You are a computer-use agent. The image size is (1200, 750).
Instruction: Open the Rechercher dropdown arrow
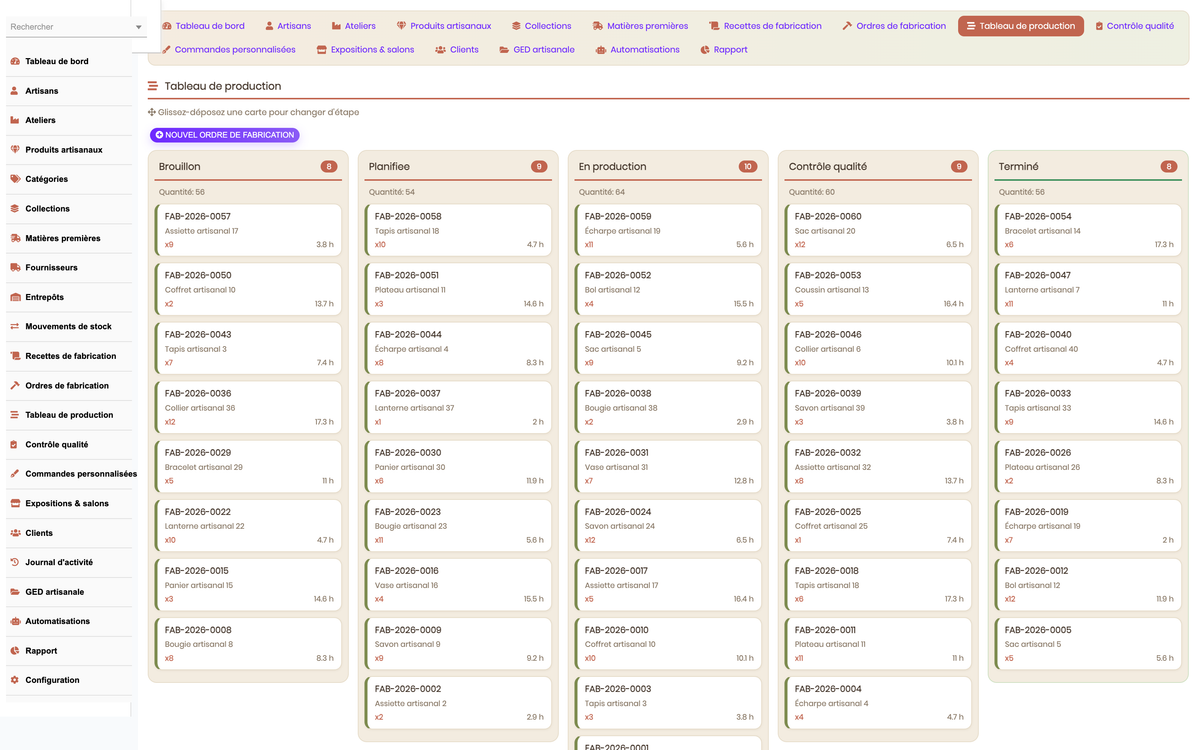(138, 27)
